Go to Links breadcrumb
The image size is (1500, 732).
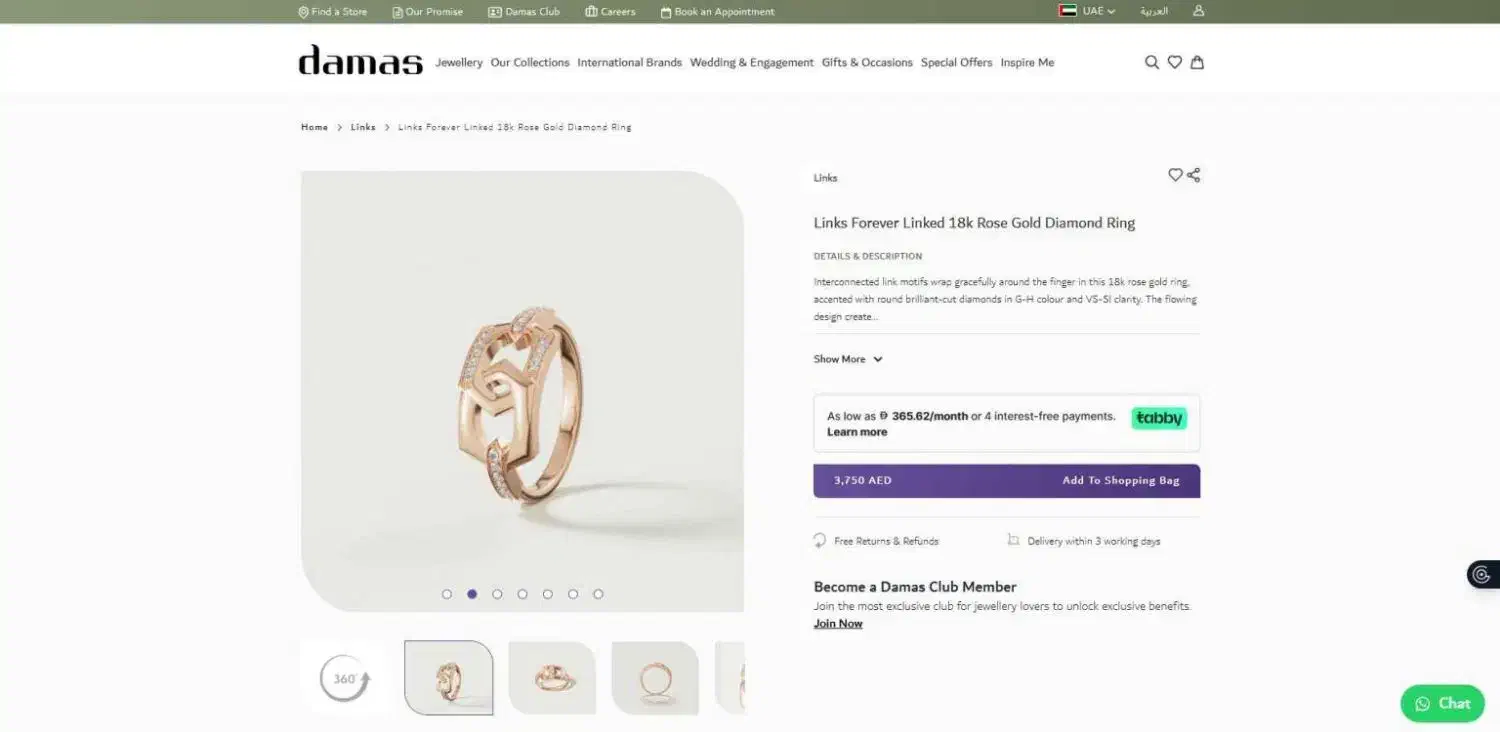[363, 127]
